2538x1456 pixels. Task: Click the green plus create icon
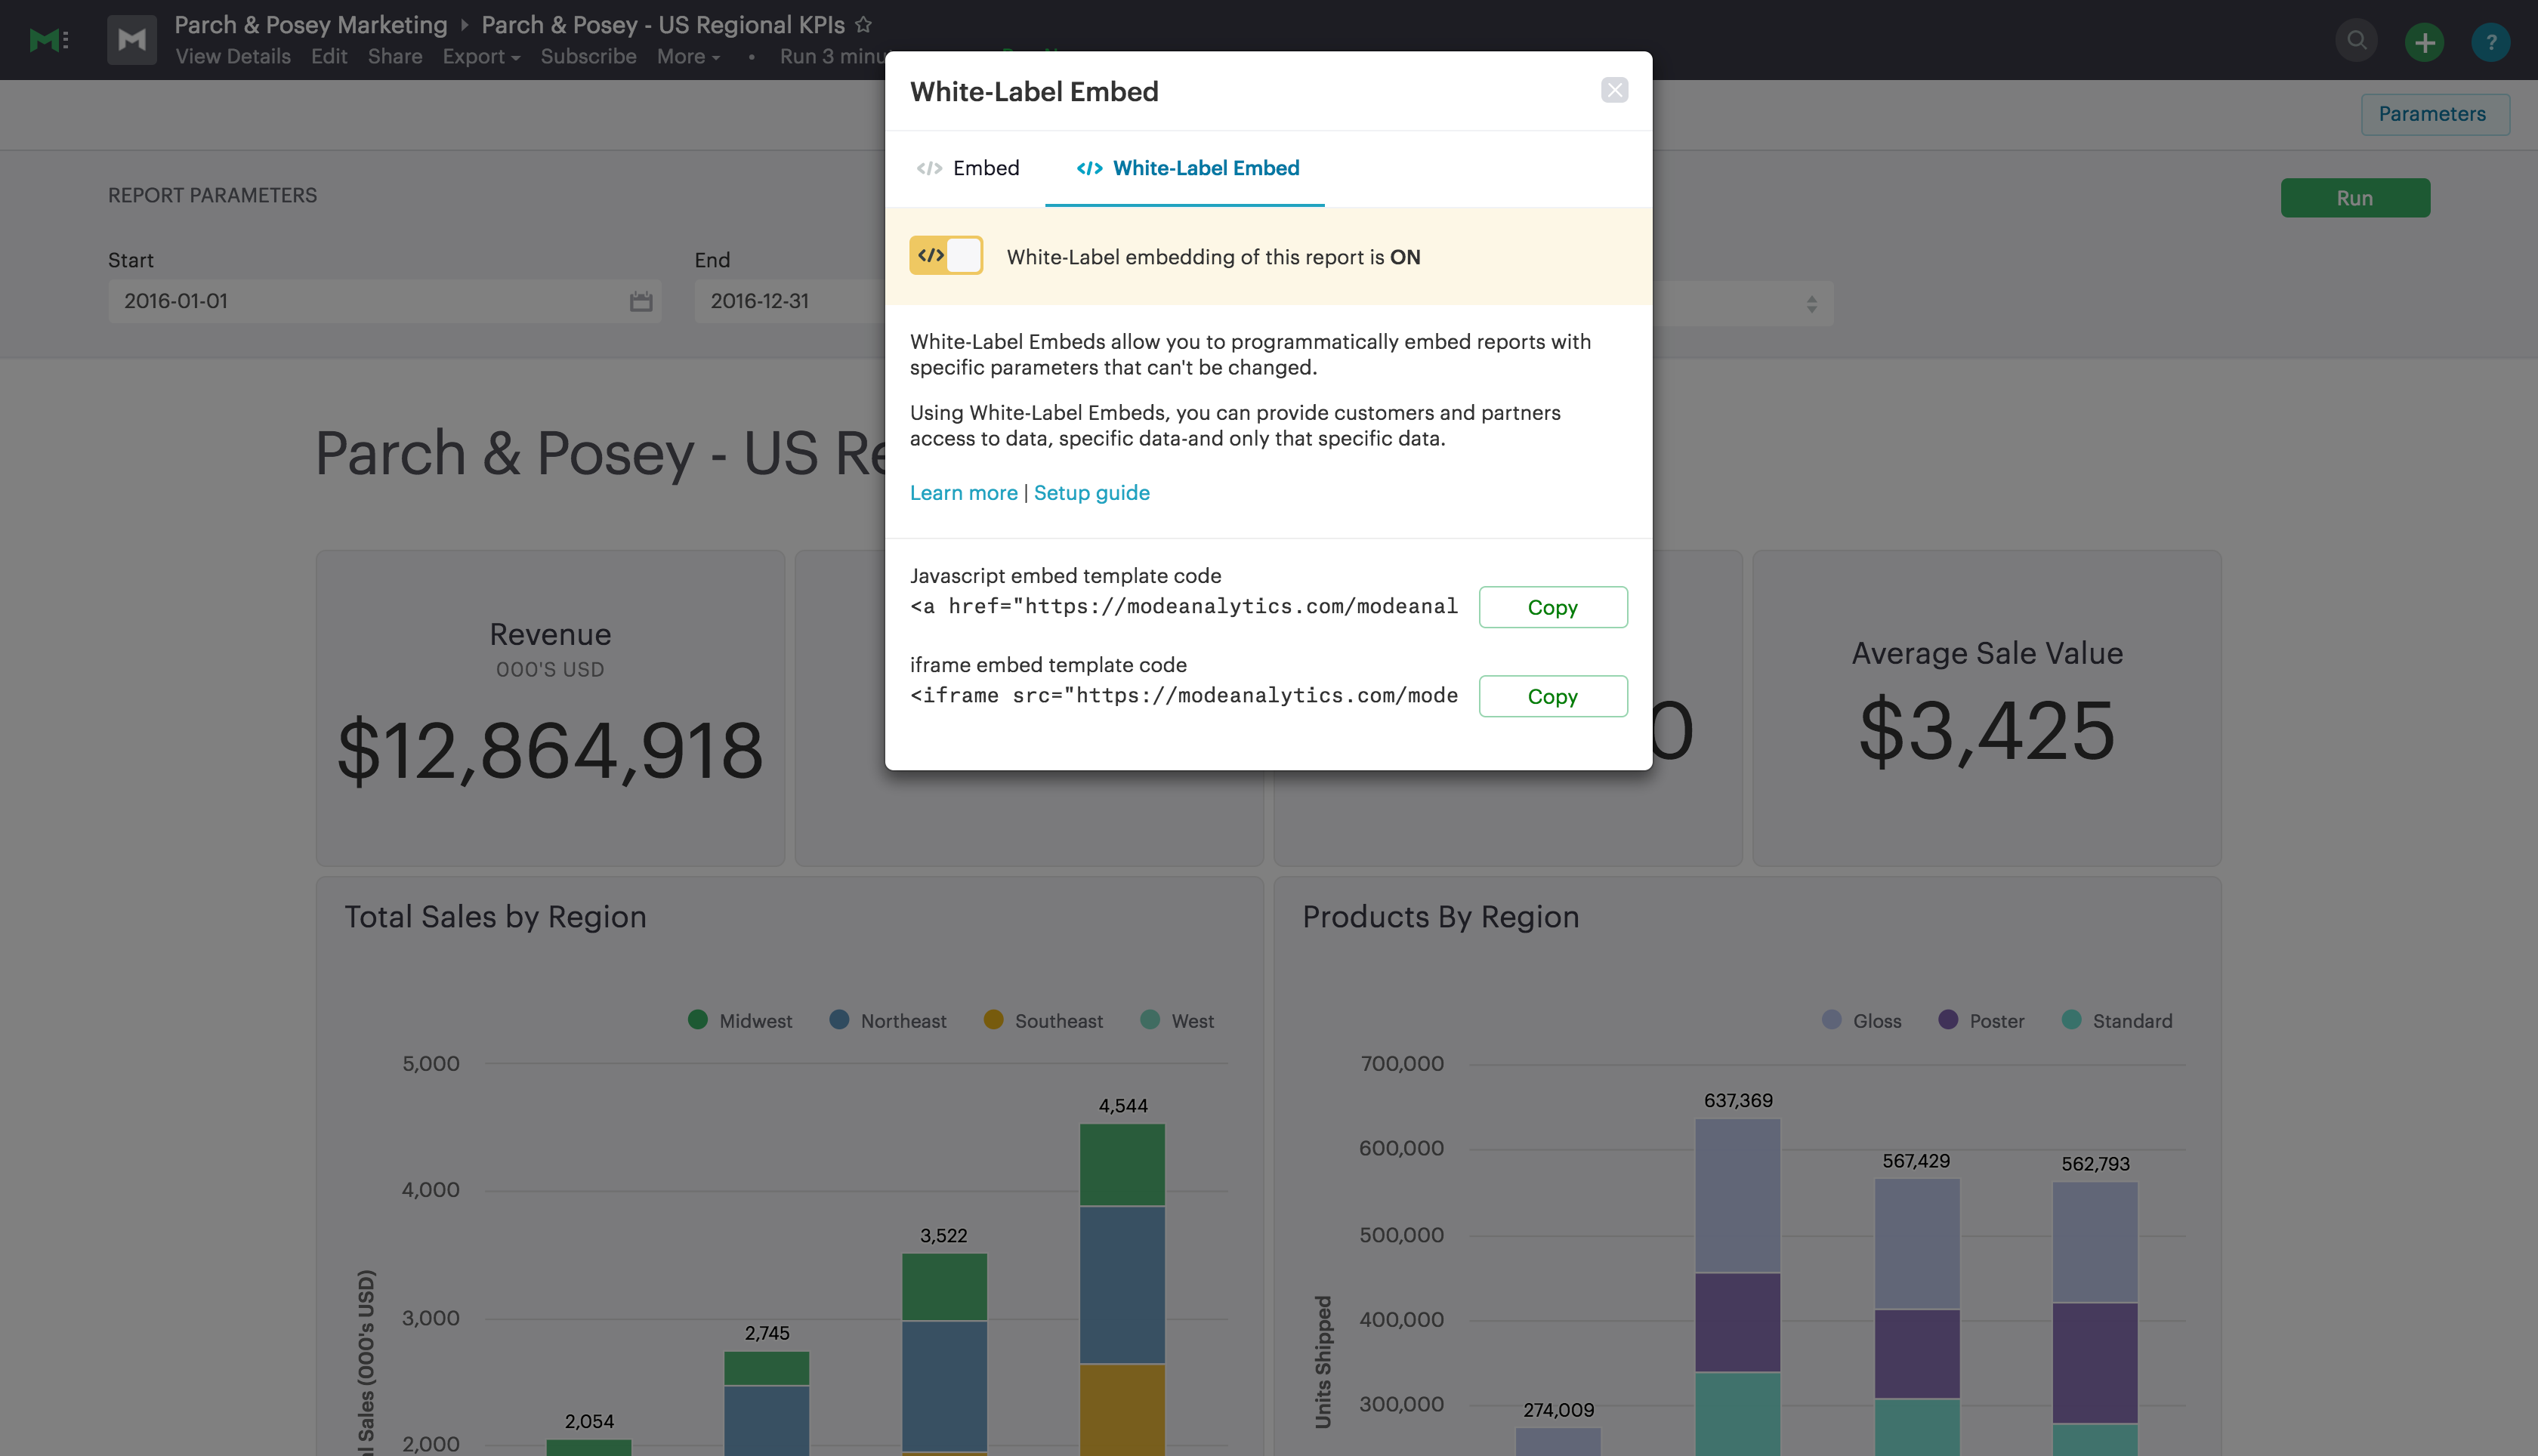coord(2424,41)
